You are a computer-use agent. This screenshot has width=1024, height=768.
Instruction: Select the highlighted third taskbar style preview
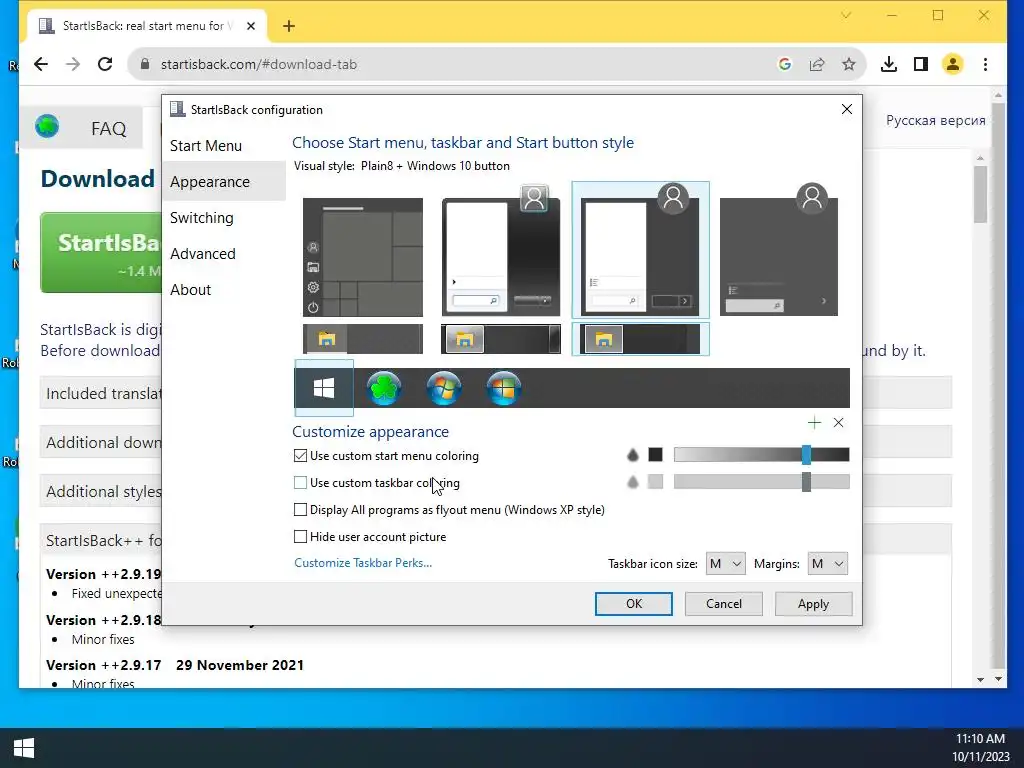[x=641, y=339]
